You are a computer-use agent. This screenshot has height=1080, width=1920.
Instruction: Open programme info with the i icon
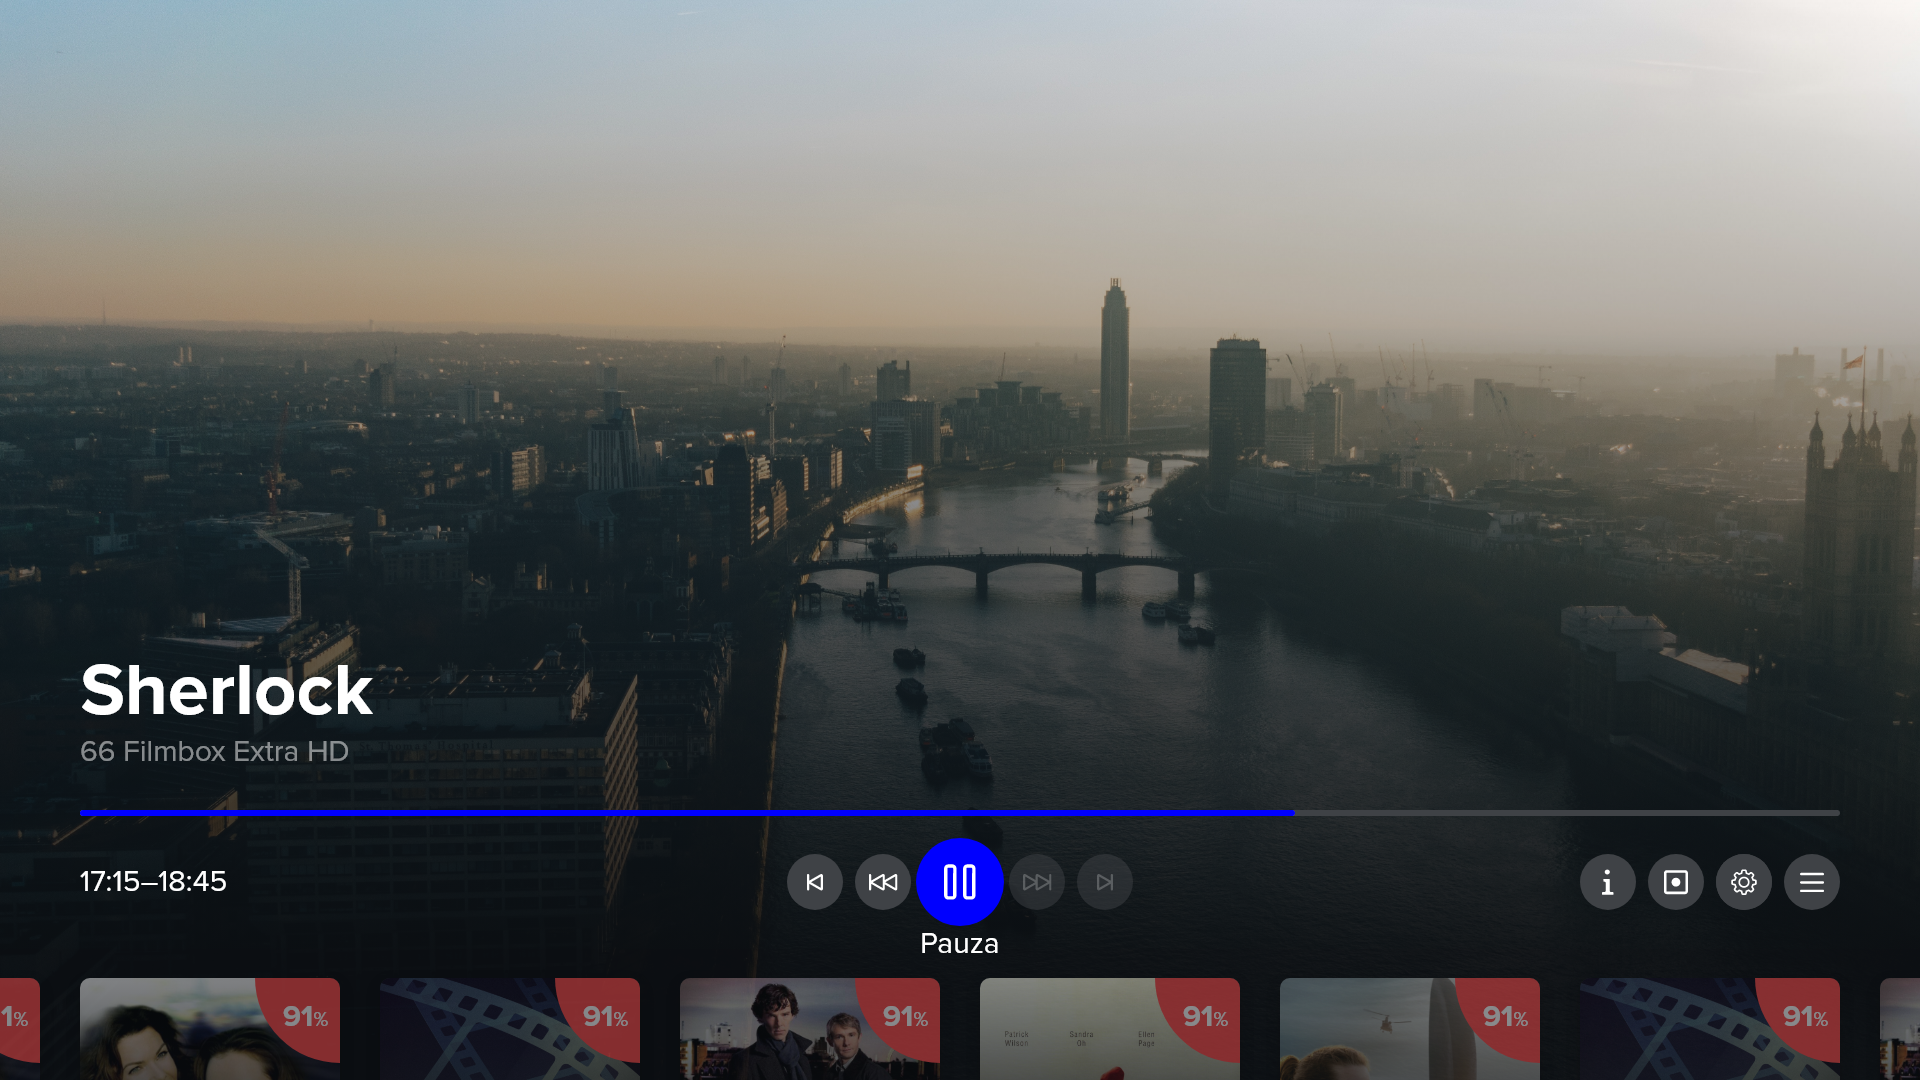pos(1608,882)
